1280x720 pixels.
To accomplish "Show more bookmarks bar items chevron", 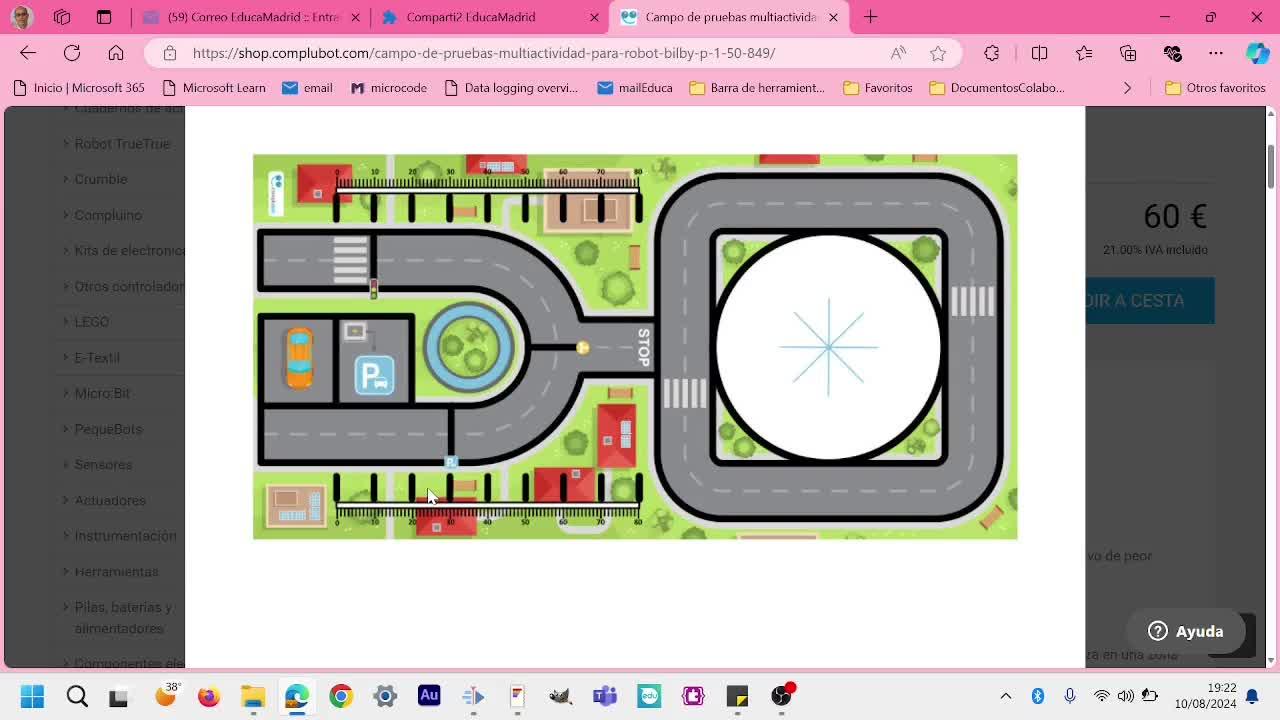I will point(1127,88).
